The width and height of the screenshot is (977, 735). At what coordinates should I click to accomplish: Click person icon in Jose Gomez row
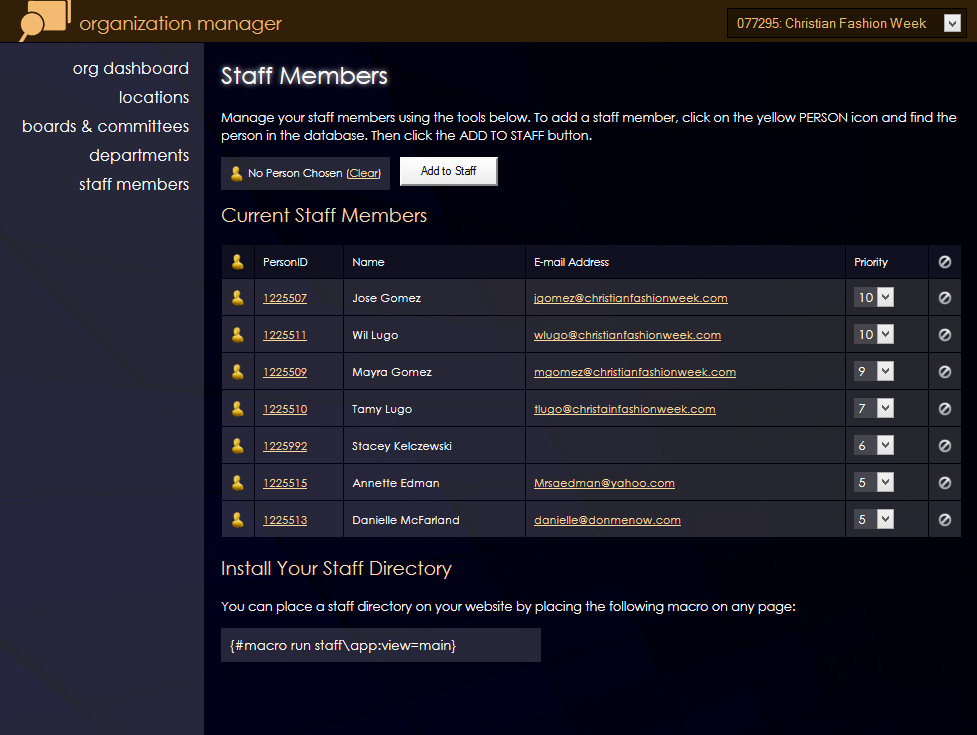pos(237,298)
